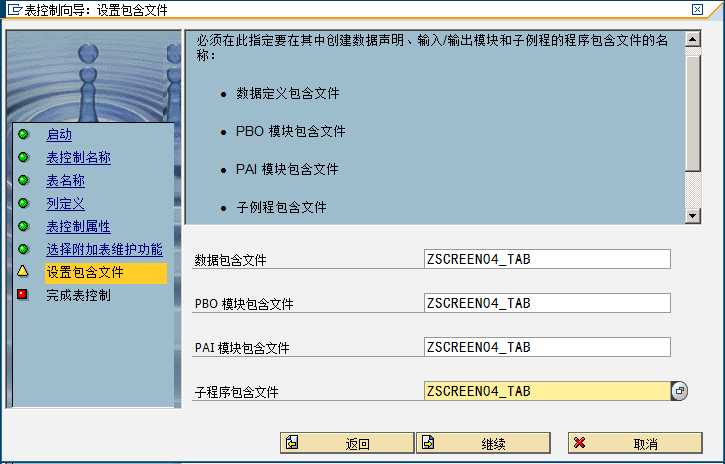This screenshot has height=464, width=725.
Task: Click the green icon beside 选择附加表维护功能
Action: coord(23,249)
